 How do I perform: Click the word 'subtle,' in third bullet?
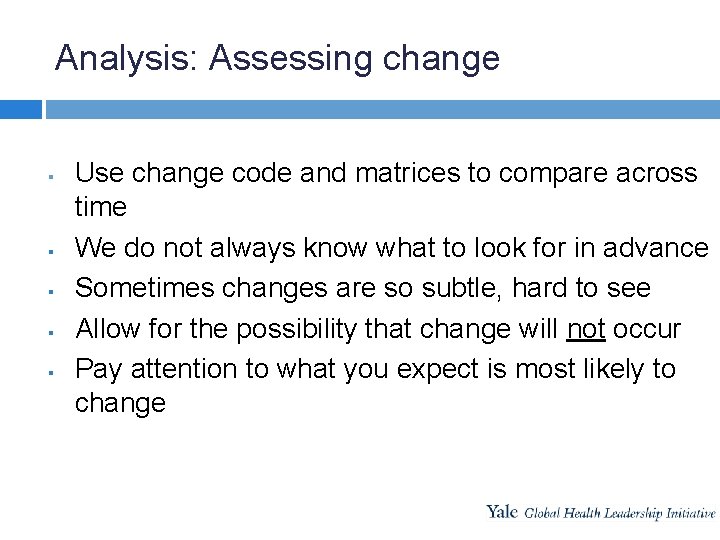click(461, 288)
